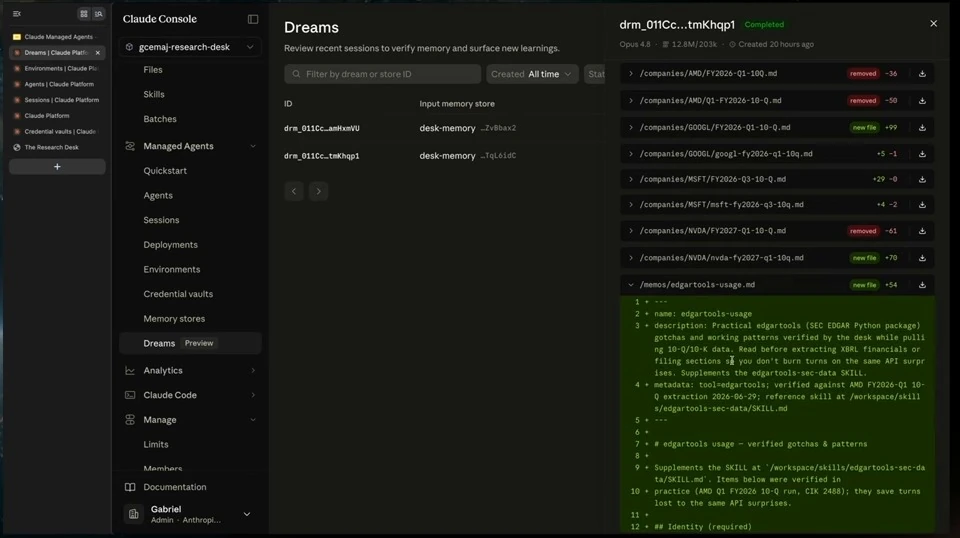Download /companies/GOOGL/FY2026-Q1-10-Q.md file
The height and width of the screenshot is (538, 960).
[x=922, y=127]
